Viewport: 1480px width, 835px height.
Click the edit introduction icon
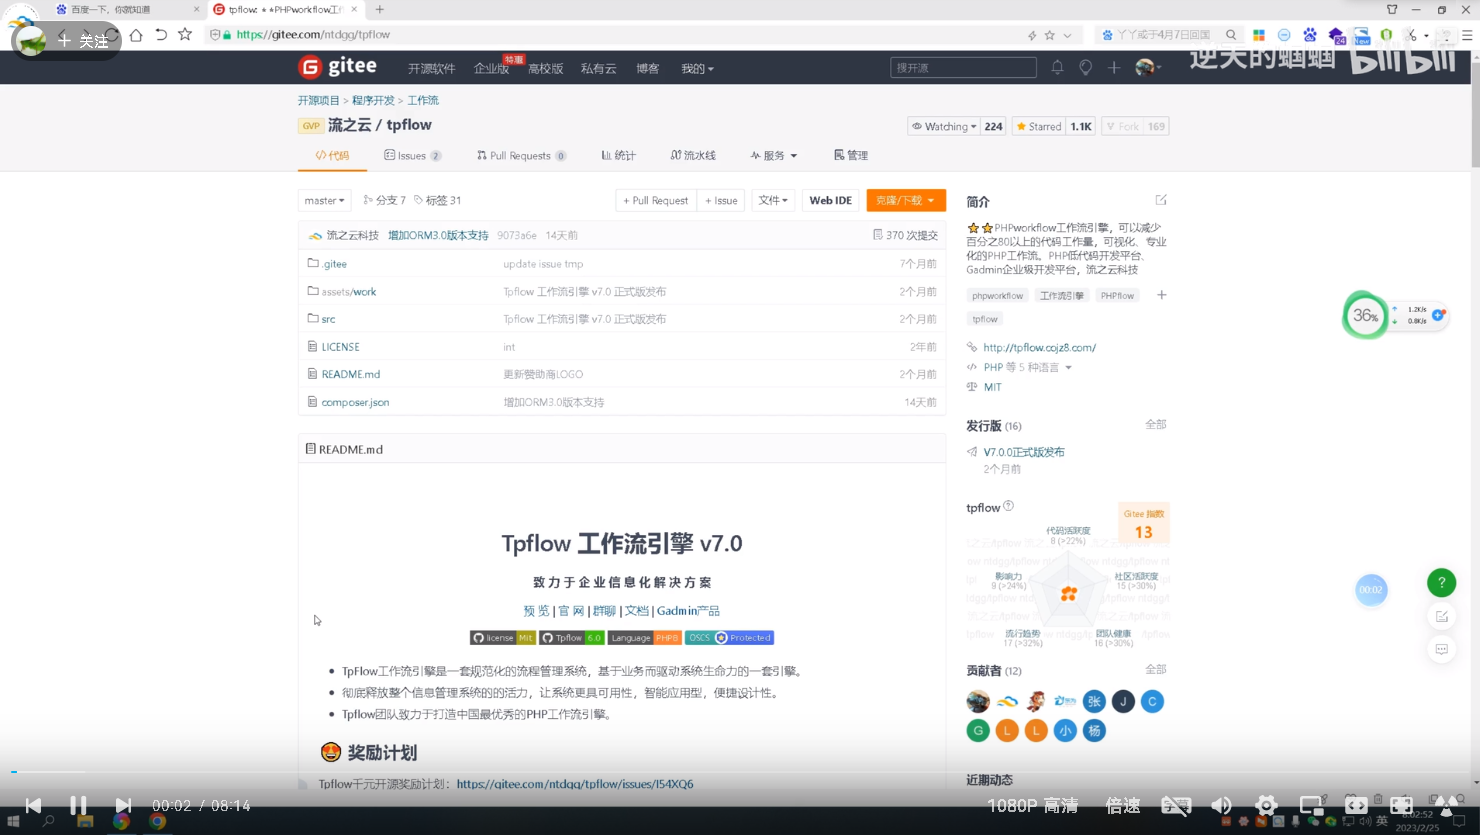tap(1161, 200)
